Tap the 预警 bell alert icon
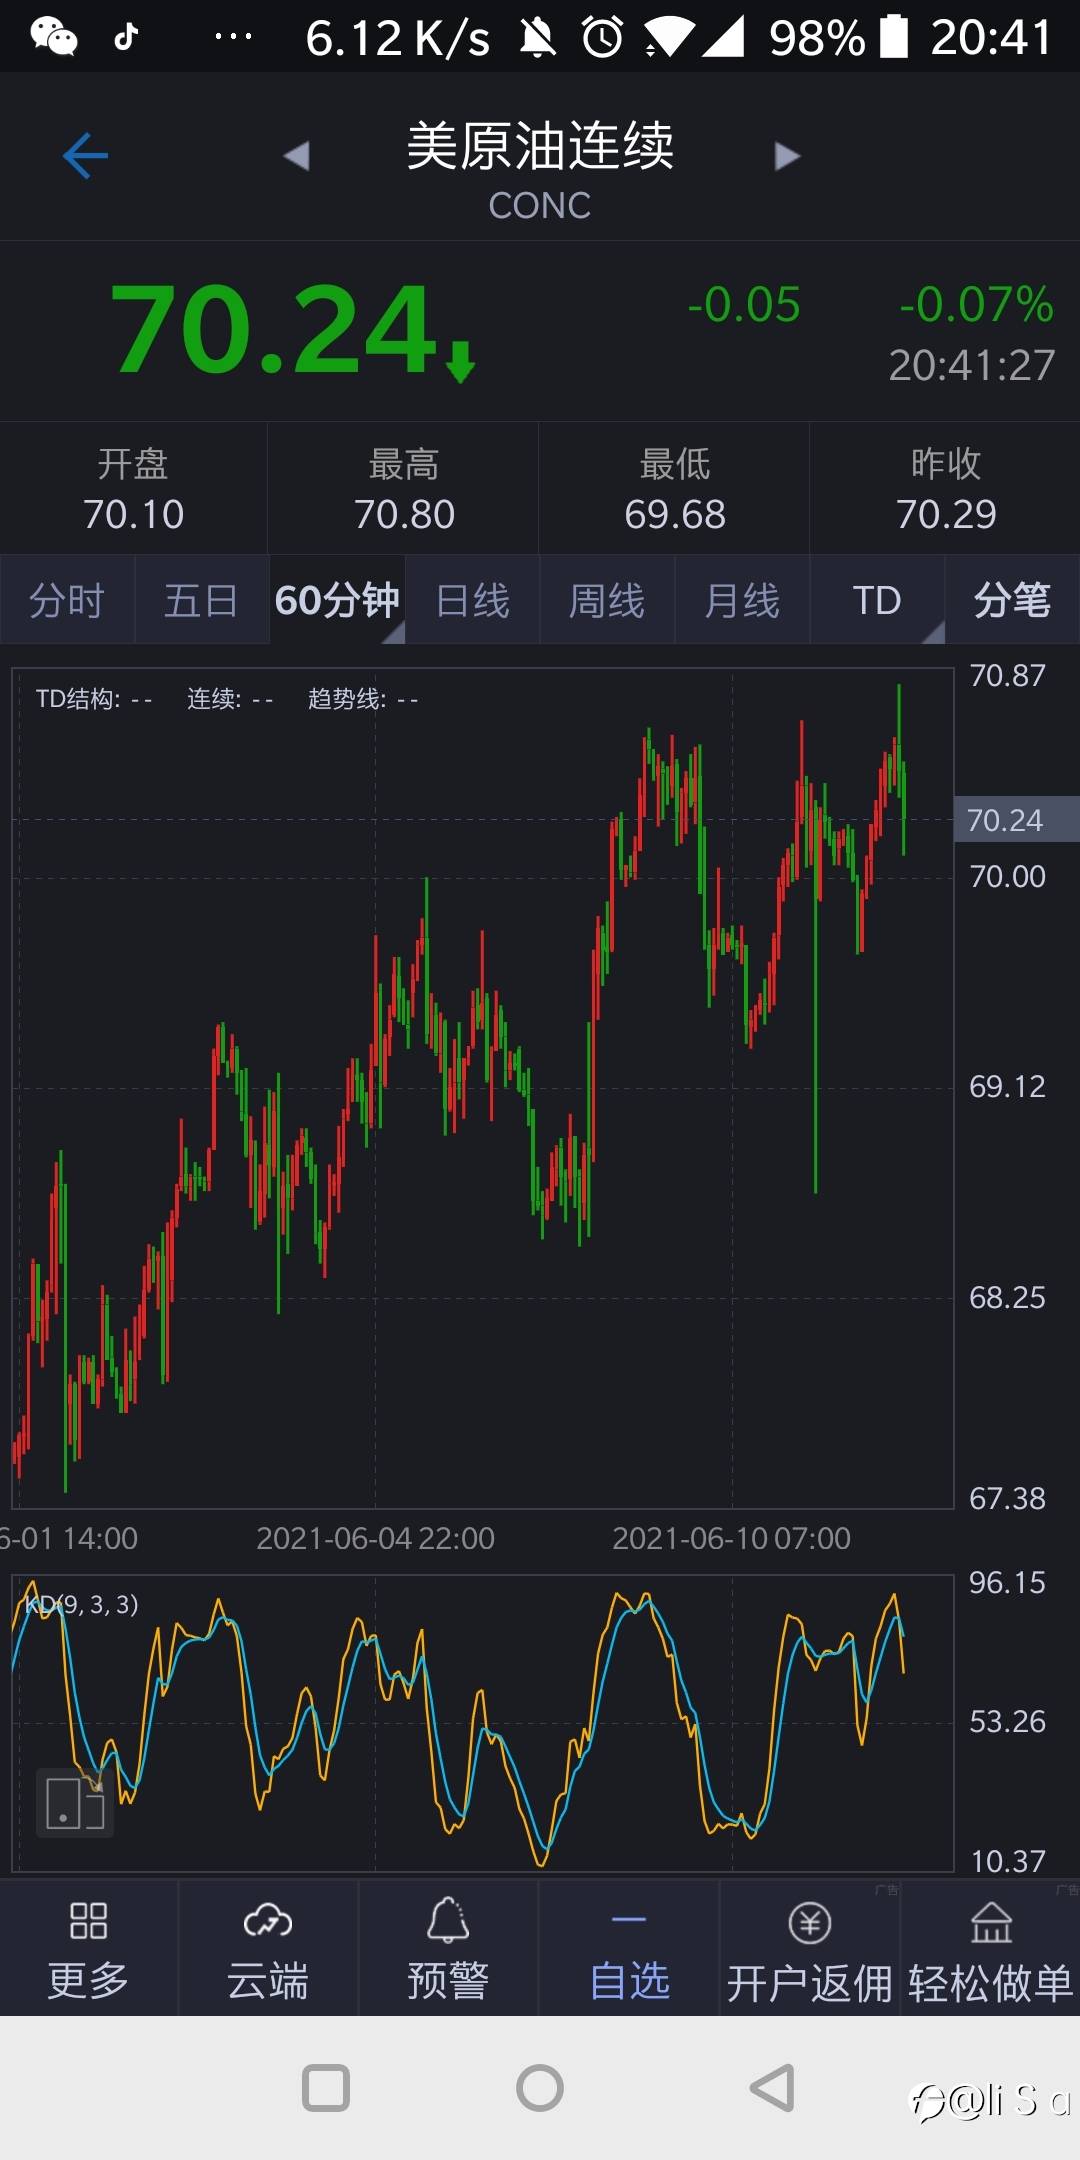The image size is (1080, 2160). tap(448, 1921)
